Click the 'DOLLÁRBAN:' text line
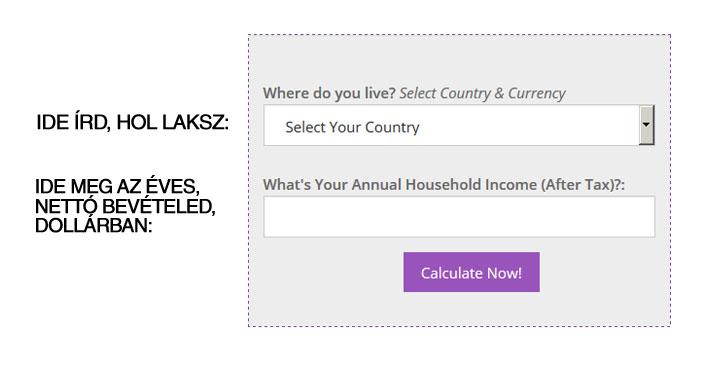Screen dimensions: 705x367 (94, 225)
